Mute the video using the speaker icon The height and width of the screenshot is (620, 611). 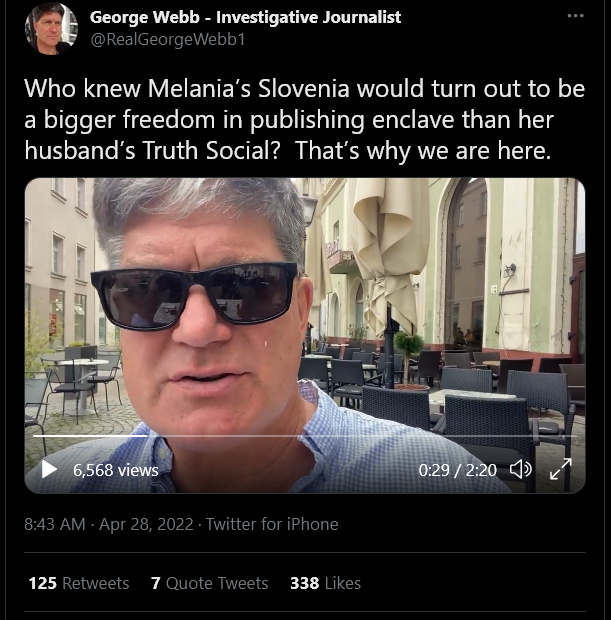520,469
